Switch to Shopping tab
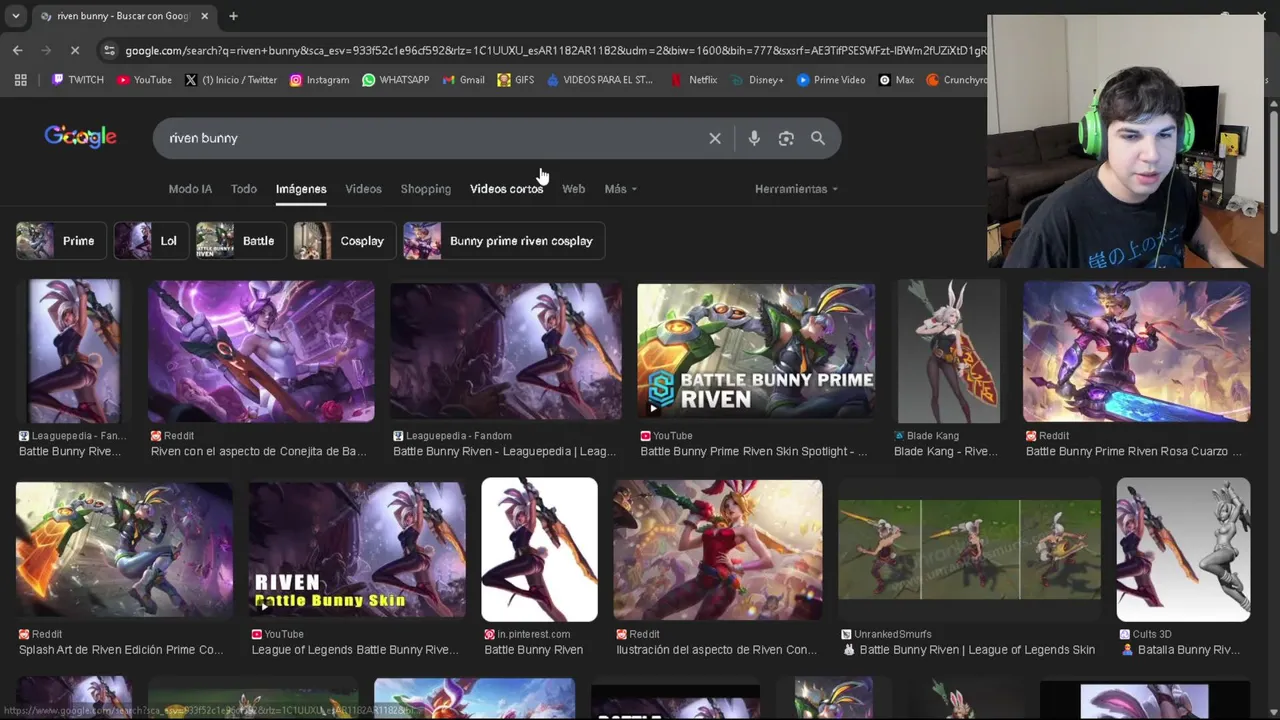Image resolution: width=1280 pixels, height=720 pixels. point(426,189)
